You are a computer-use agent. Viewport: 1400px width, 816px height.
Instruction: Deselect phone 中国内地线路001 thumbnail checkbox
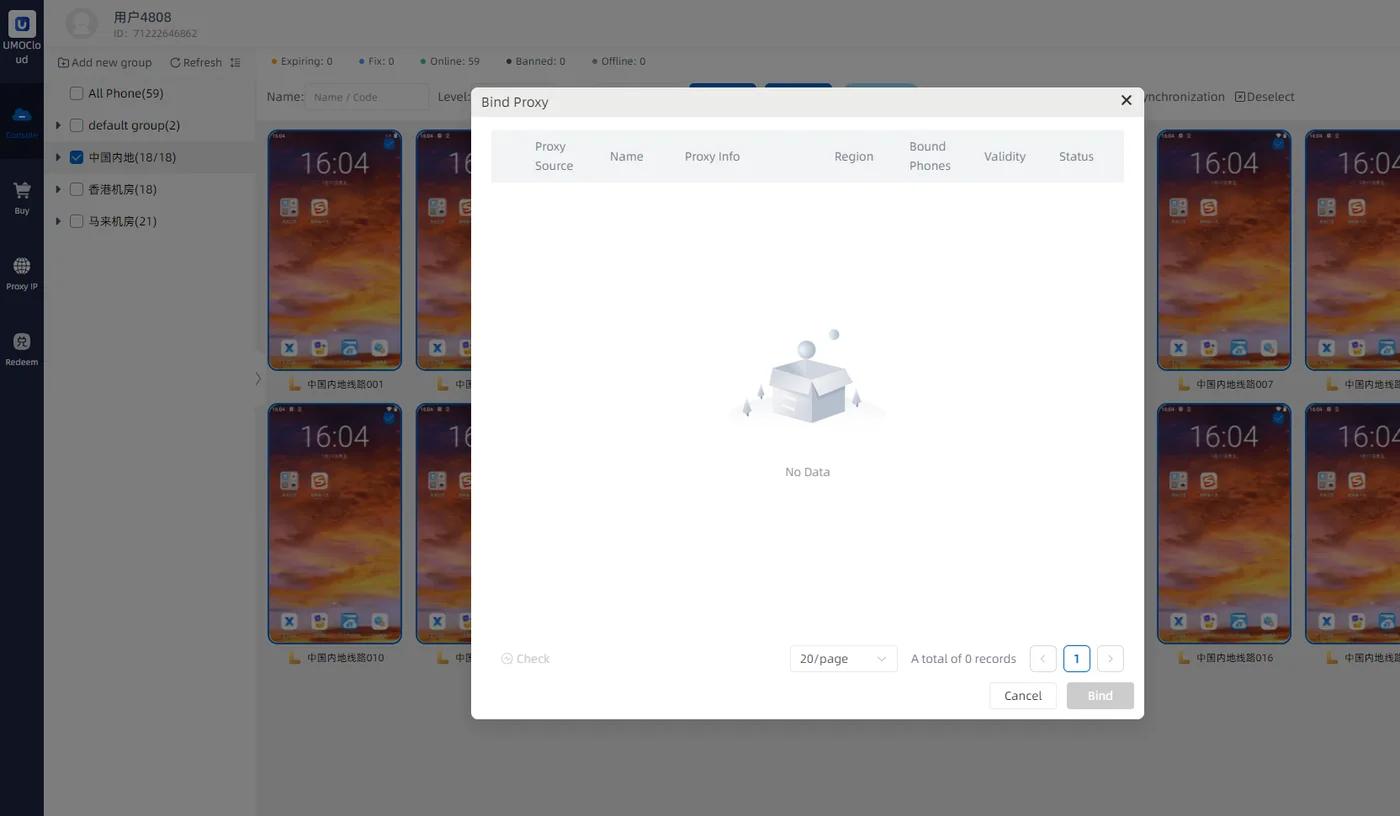click(389, 143)
